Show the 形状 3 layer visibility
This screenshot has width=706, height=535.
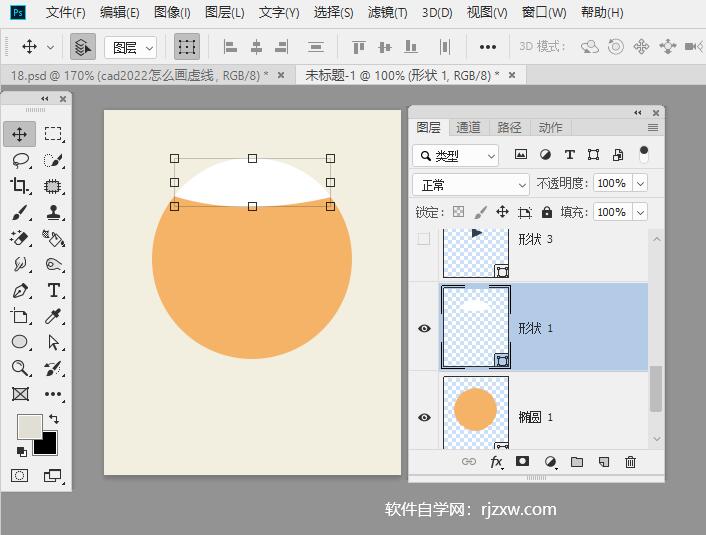point(424,239)
